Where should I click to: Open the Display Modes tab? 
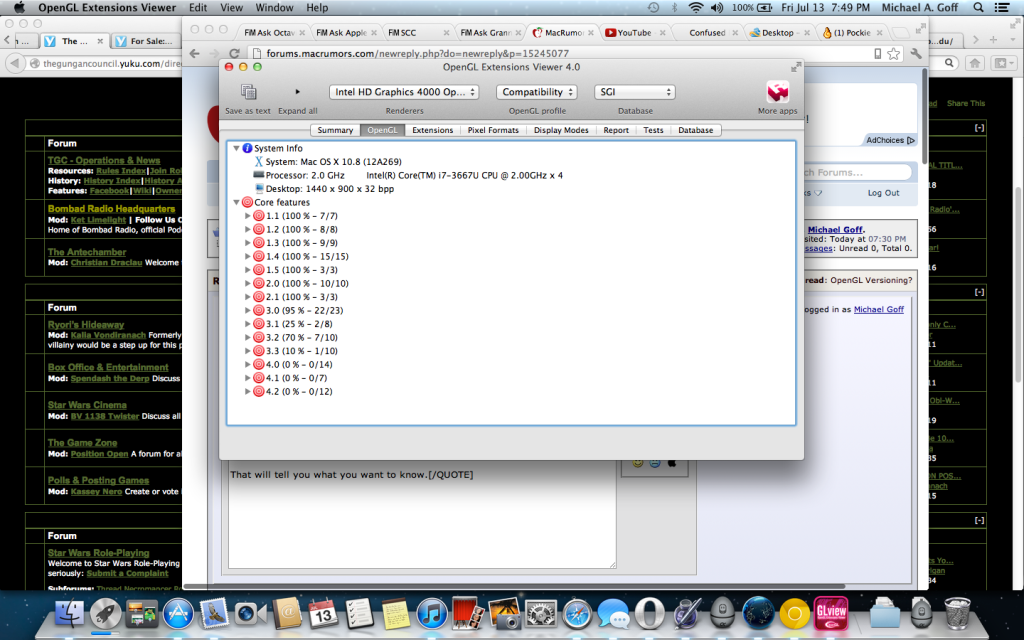tap(561, 130)
